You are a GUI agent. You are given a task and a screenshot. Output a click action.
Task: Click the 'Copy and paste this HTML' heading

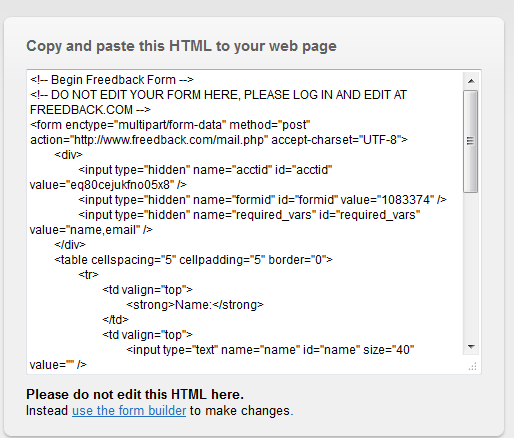click(x=181, y=46)
